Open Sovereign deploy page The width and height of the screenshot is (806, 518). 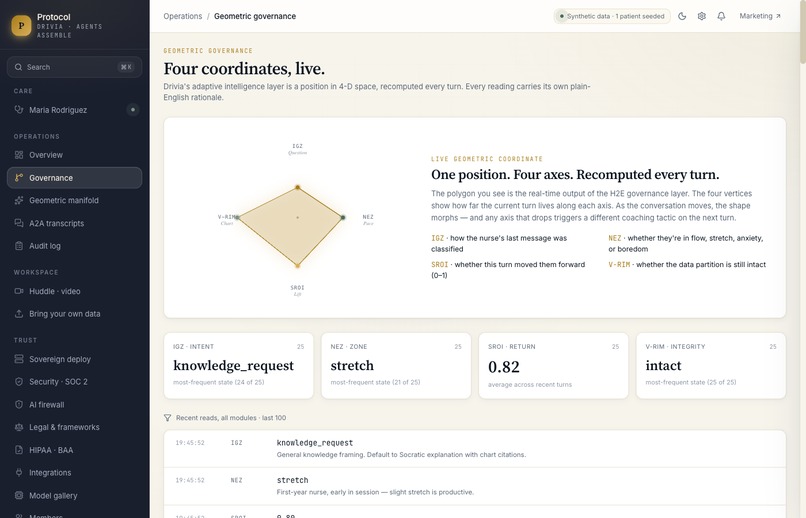[75, 359]
